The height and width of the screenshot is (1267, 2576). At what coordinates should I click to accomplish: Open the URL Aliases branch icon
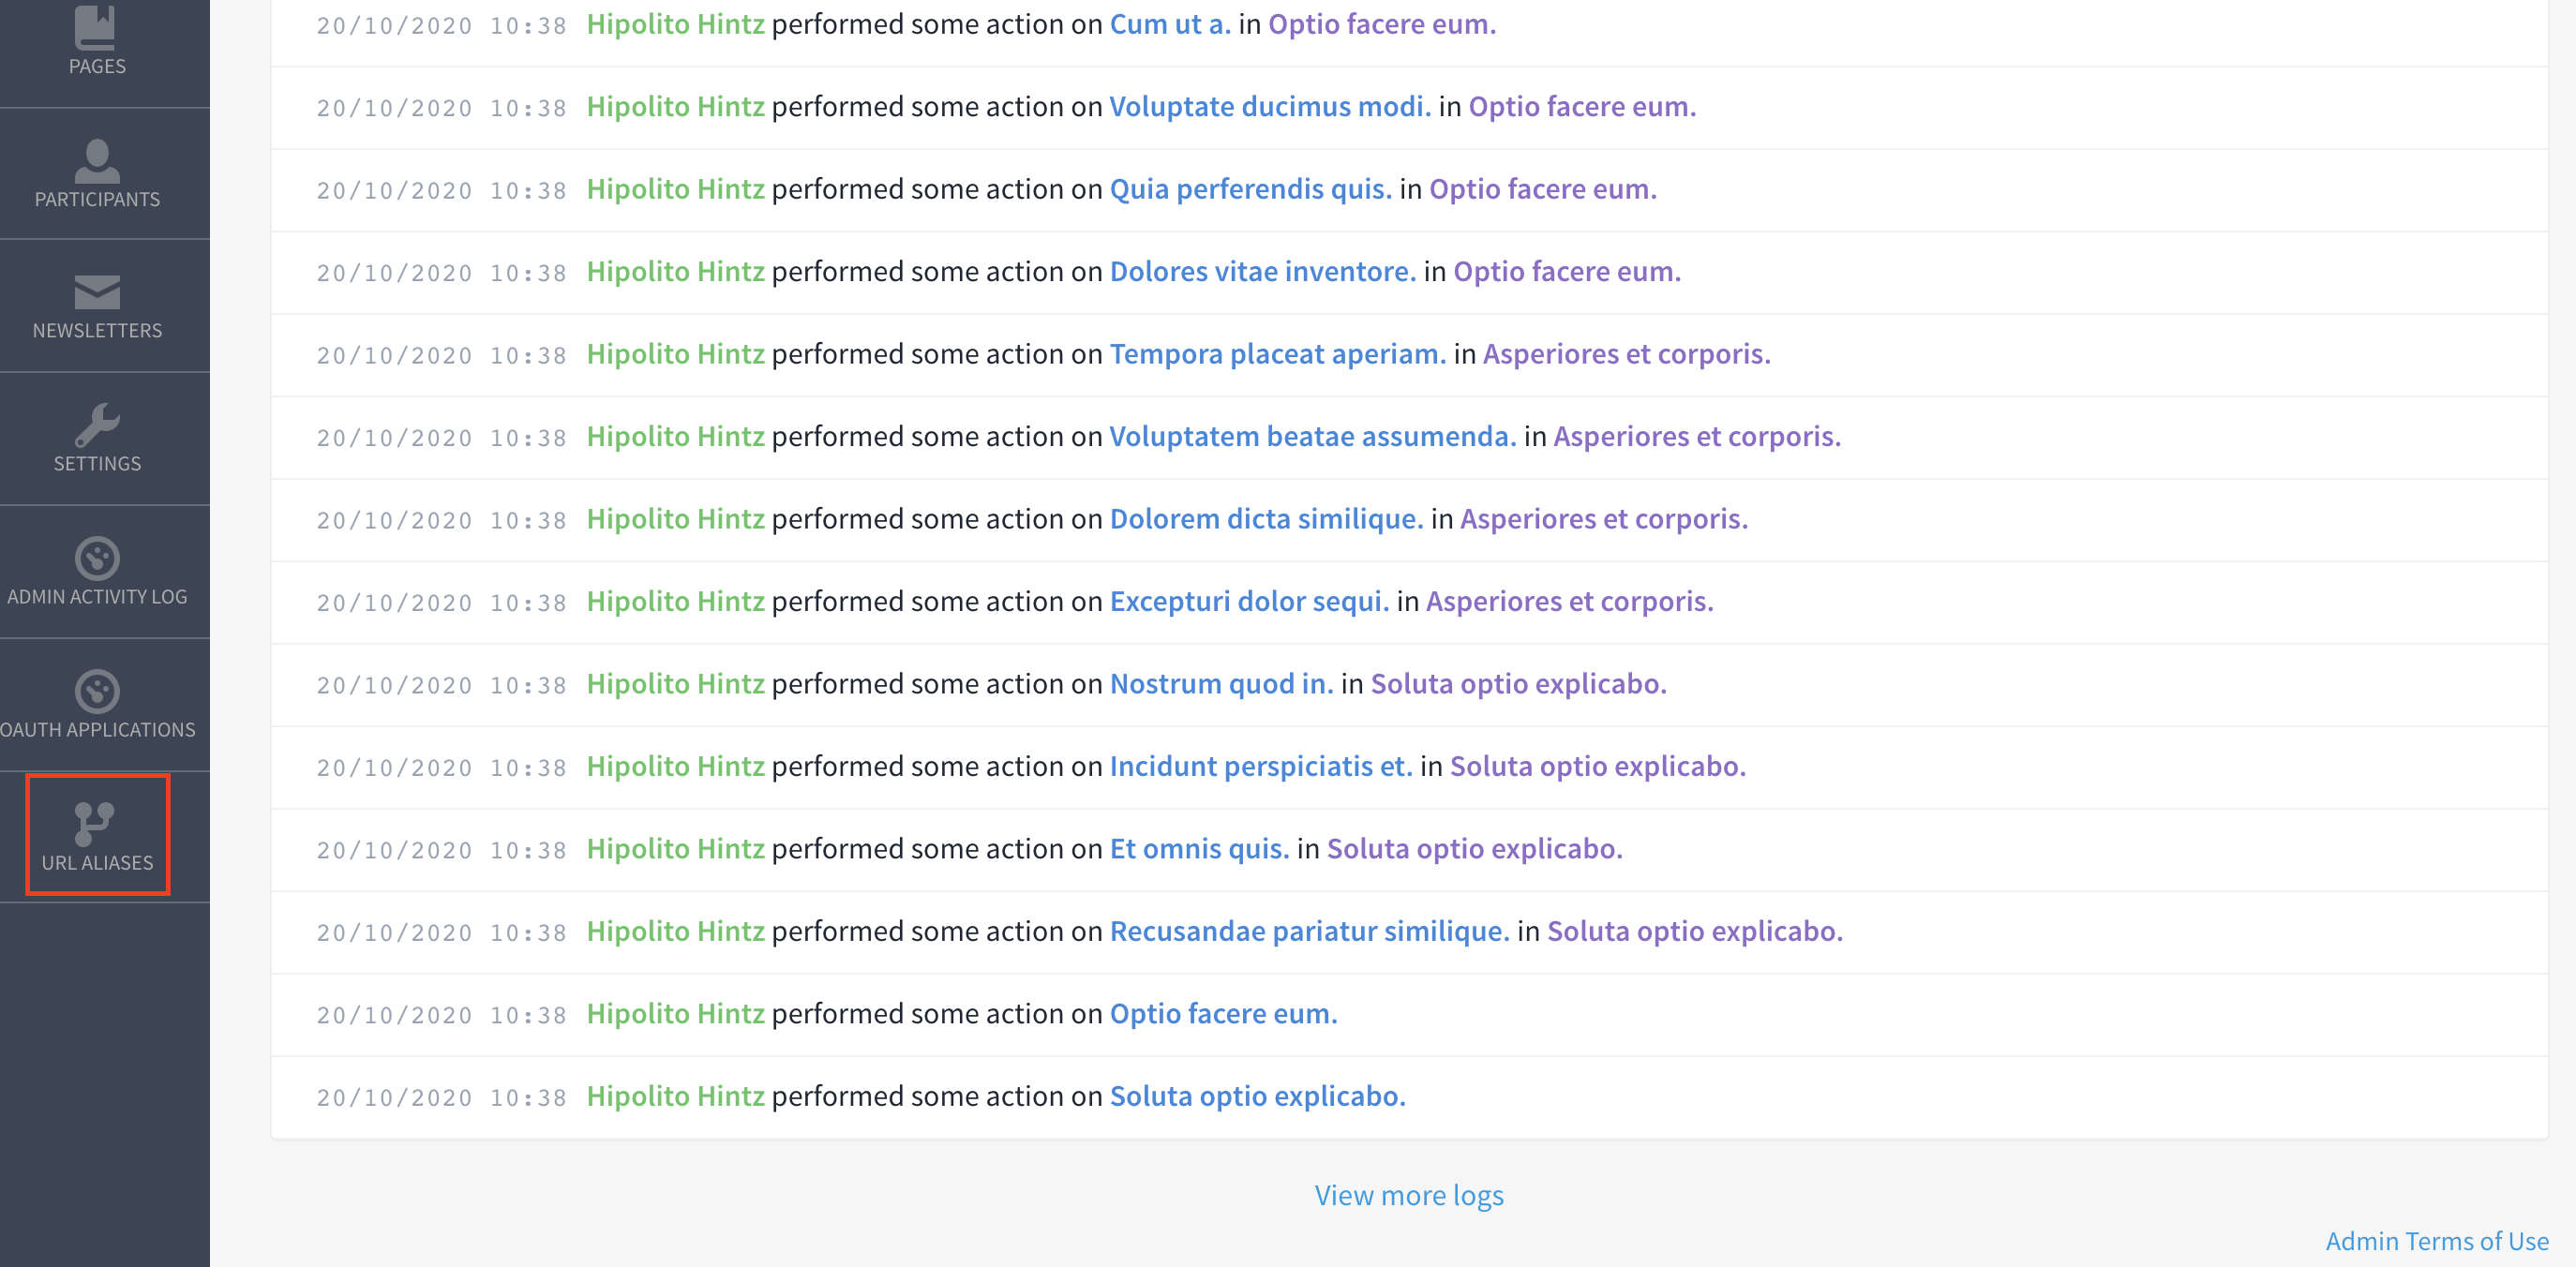tap(95, 824)
